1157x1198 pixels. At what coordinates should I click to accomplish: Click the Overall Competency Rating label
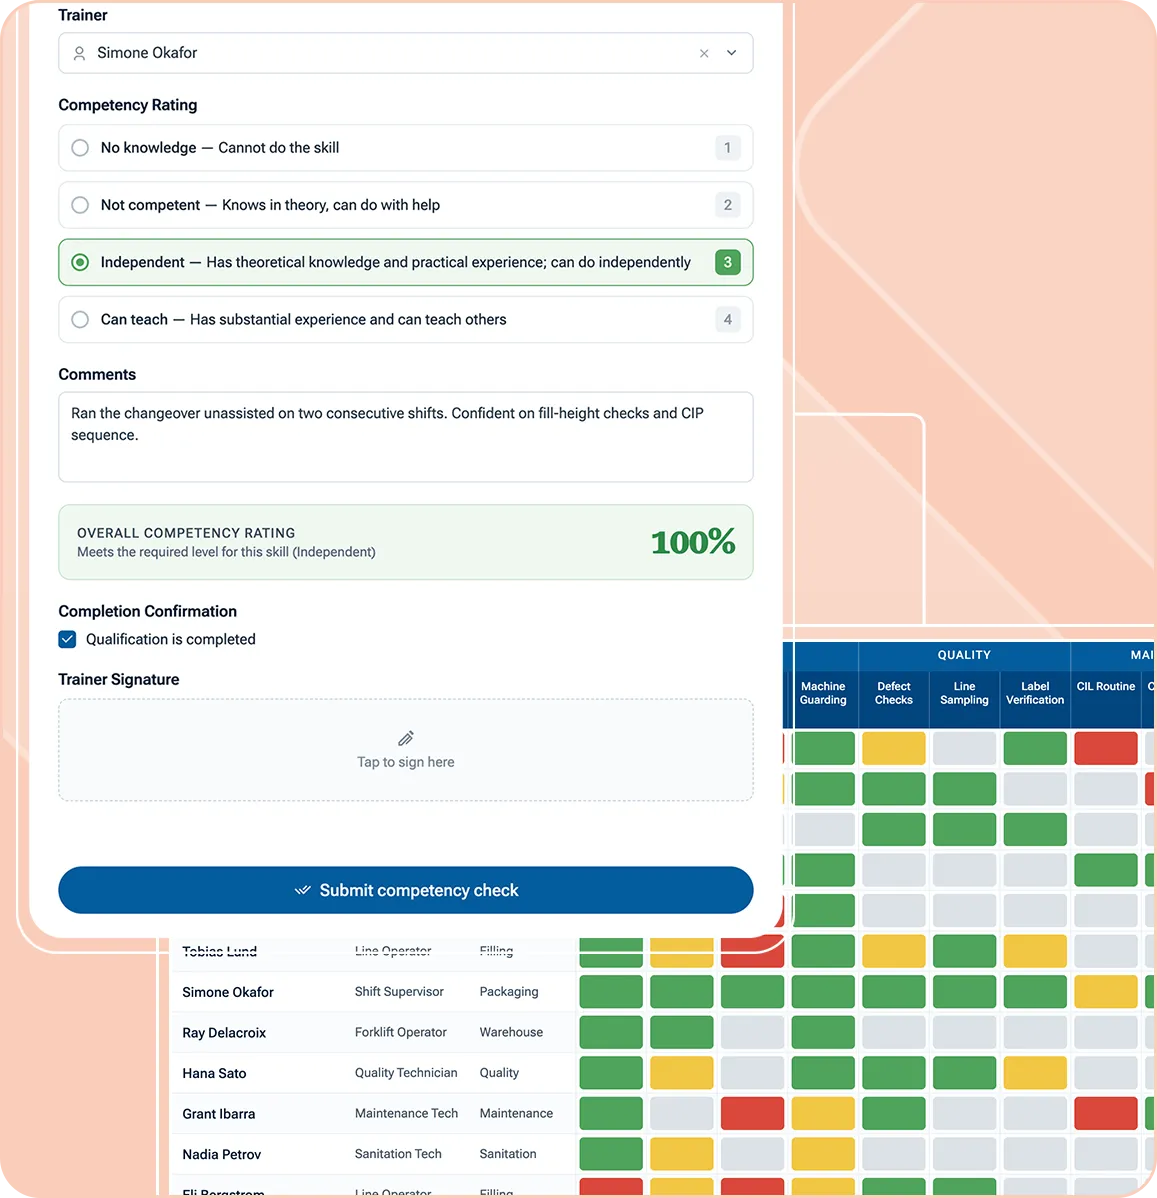pos(186,533)
